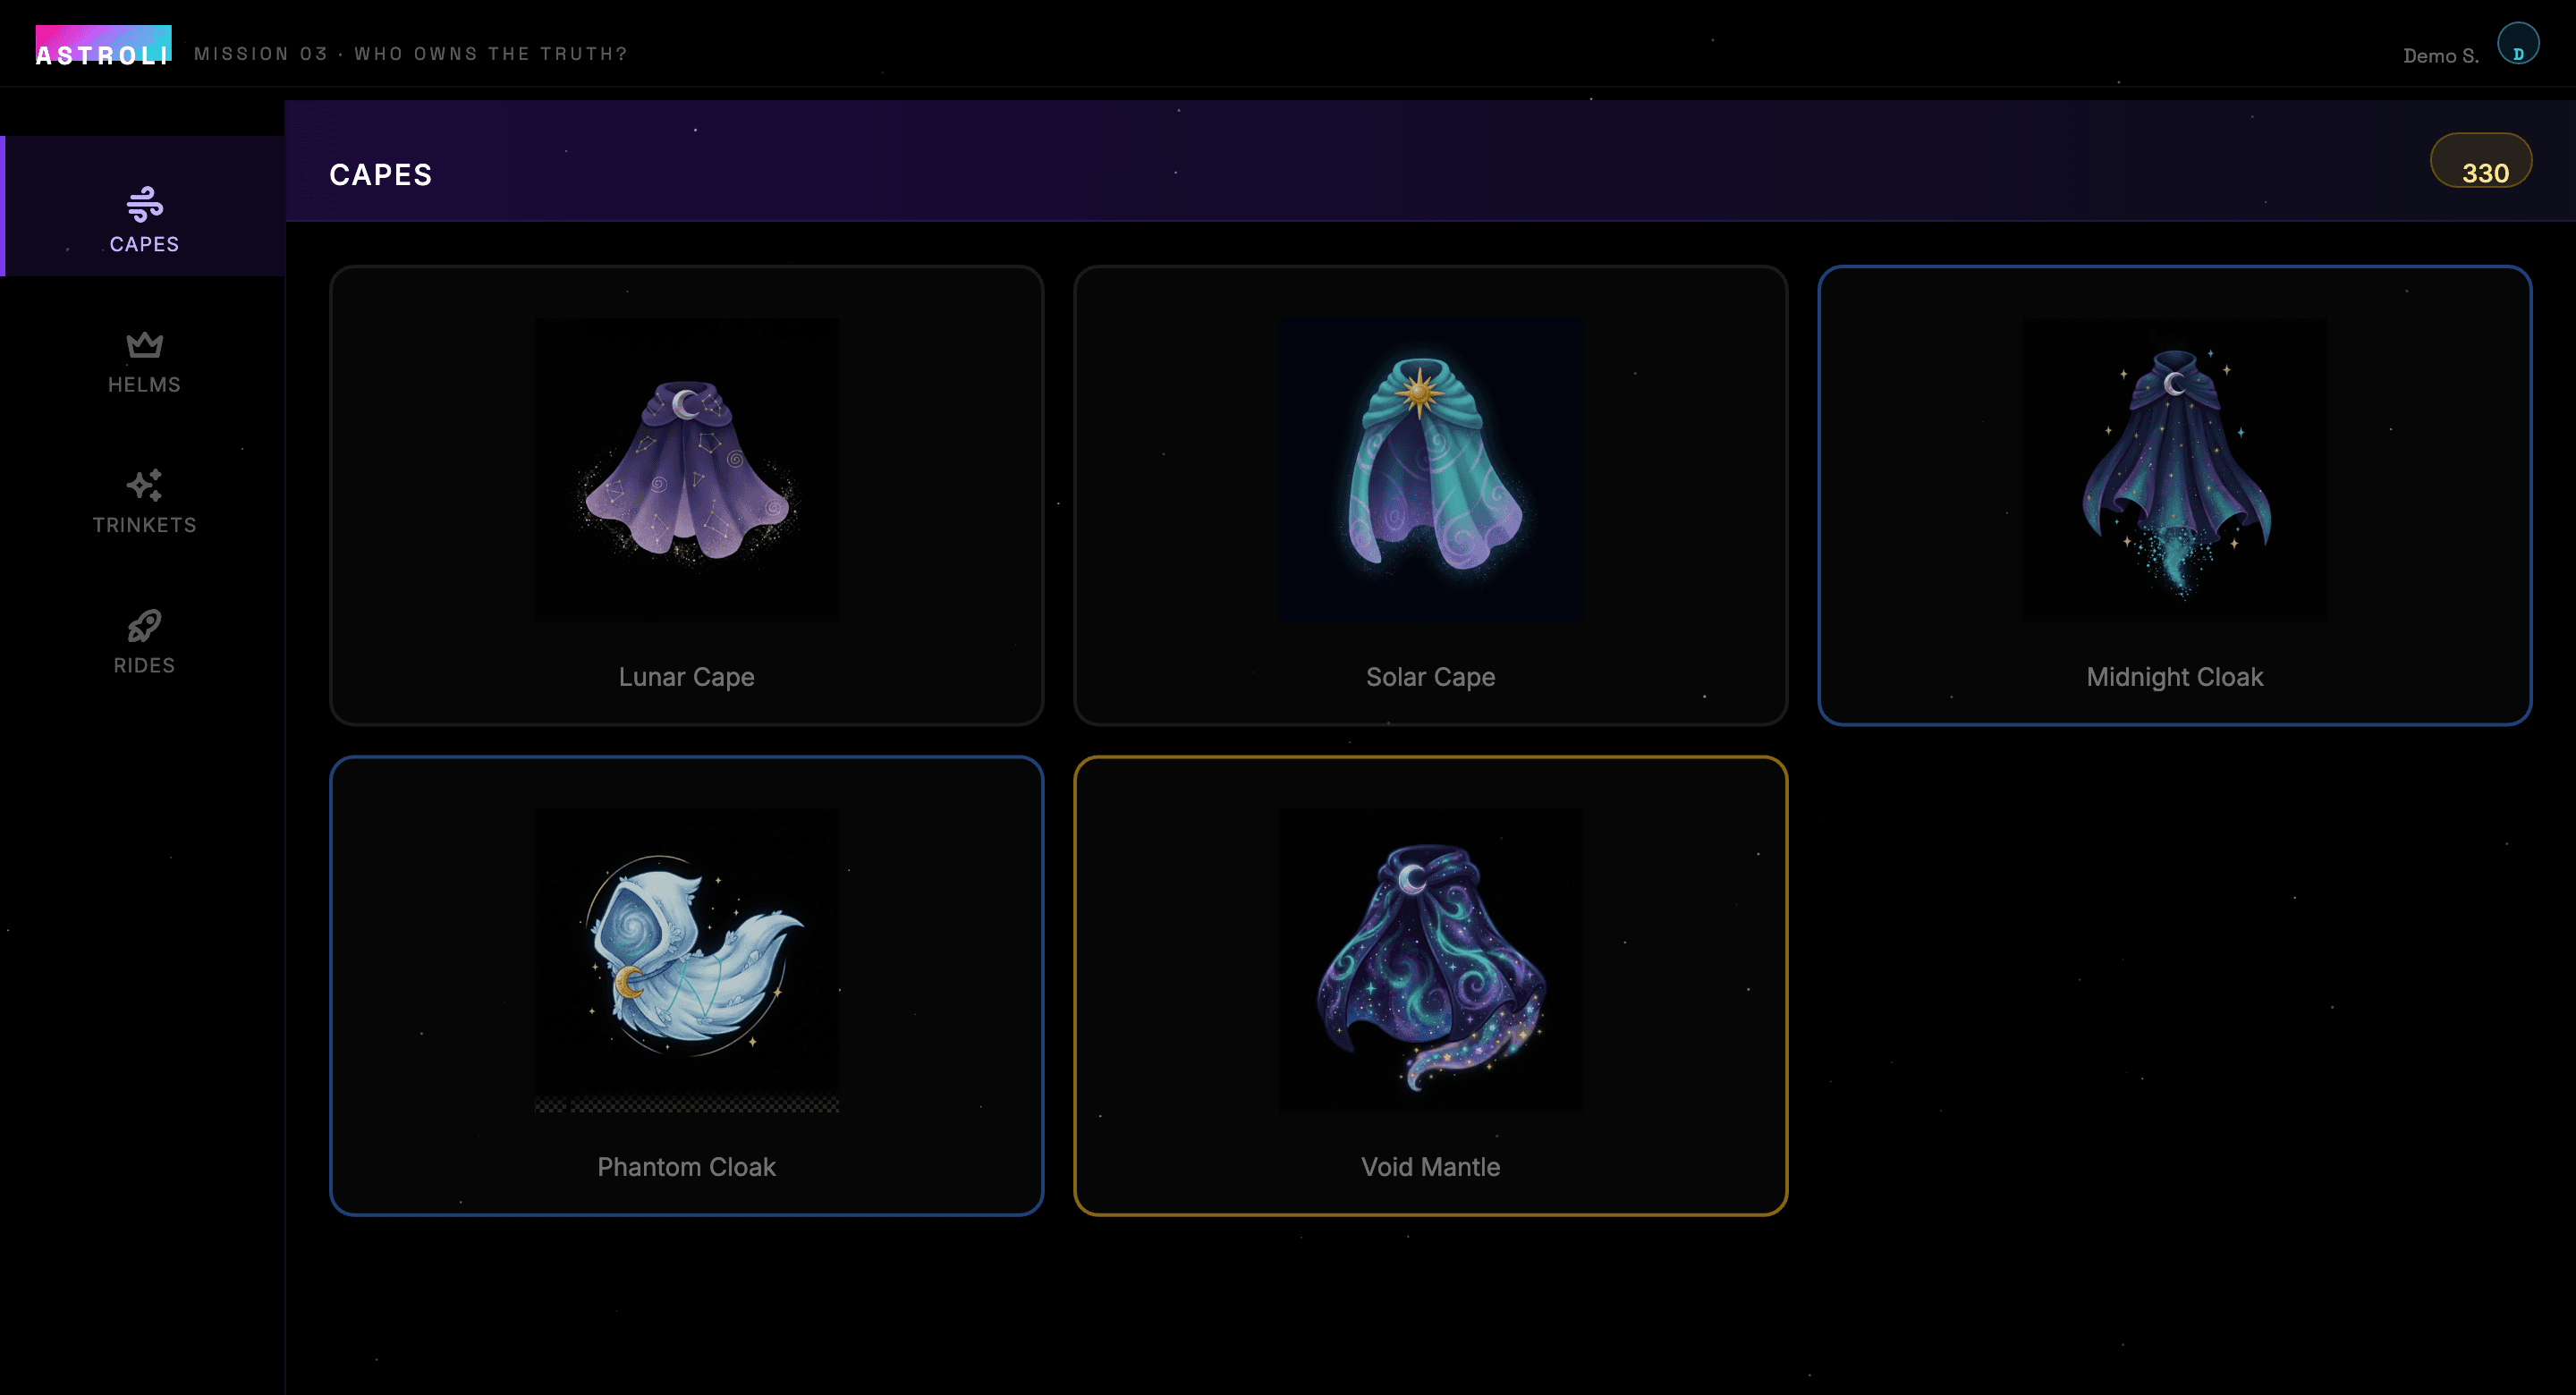
Task: Click the Phantom Cloak name label
Action: (686, 1167)
